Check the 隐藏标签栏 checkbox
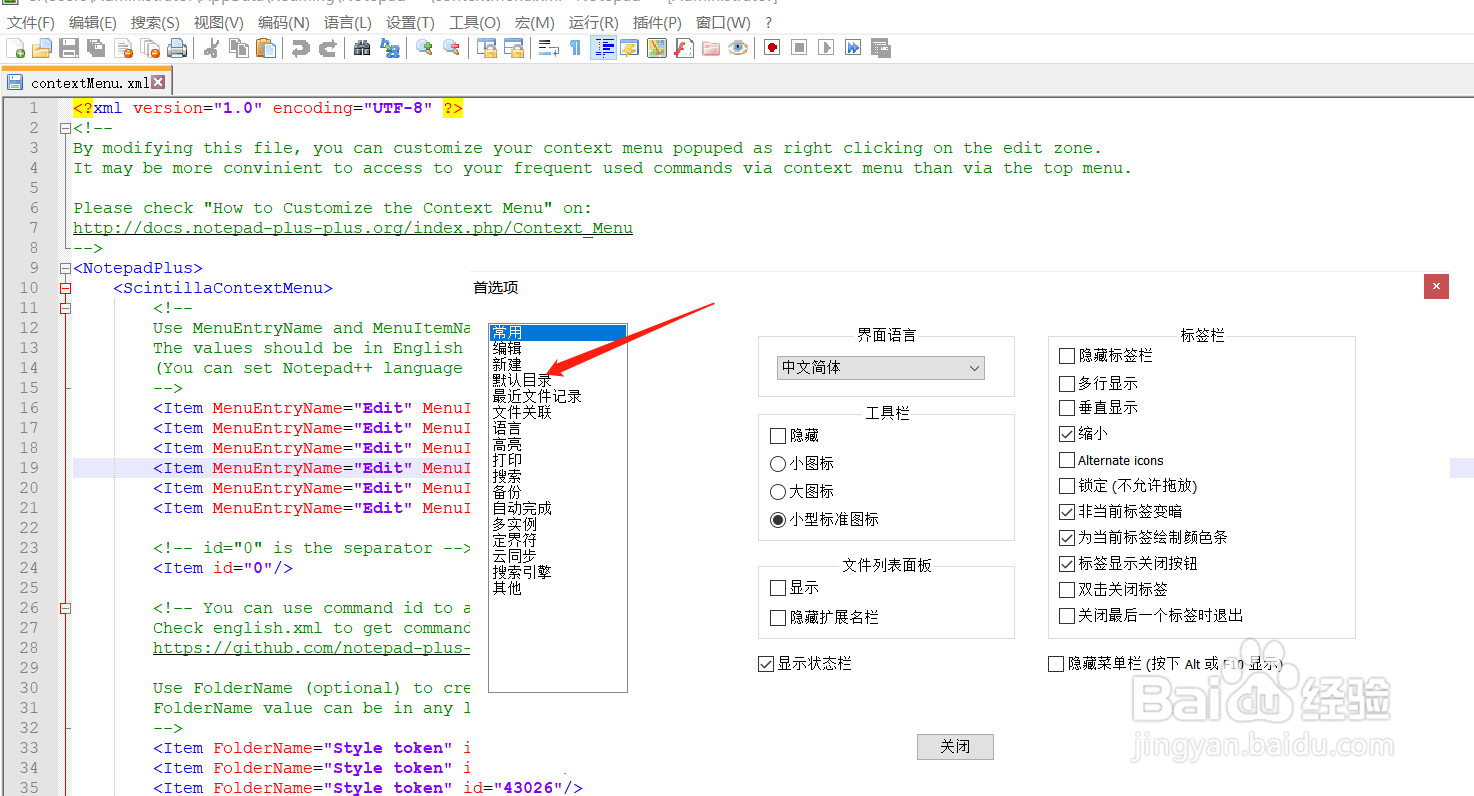This screenshot has height=796, width=1474. 1067,355
